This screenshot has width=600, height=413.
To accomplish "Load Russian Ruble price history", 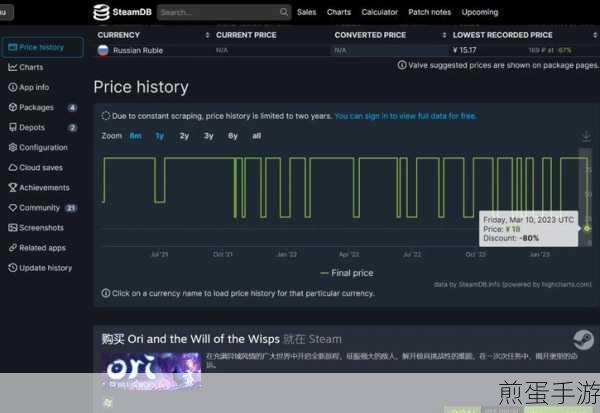I will click(138, 51).
